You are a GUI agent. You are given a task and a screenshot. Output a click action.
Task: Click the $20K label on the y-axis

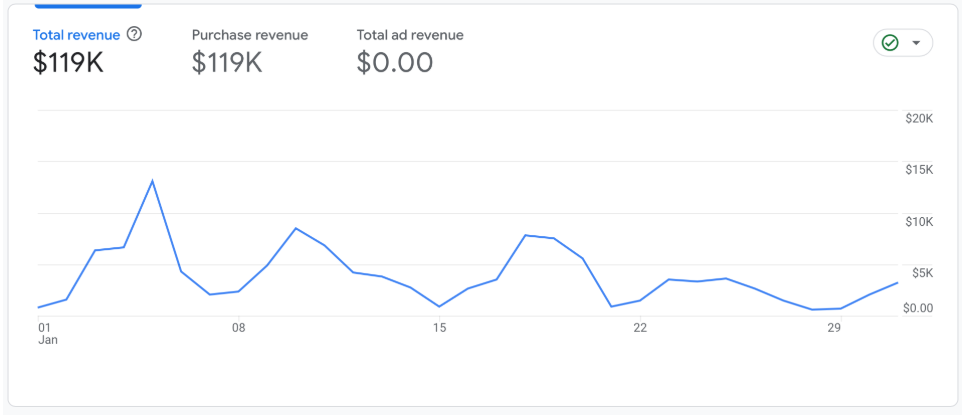918,118
